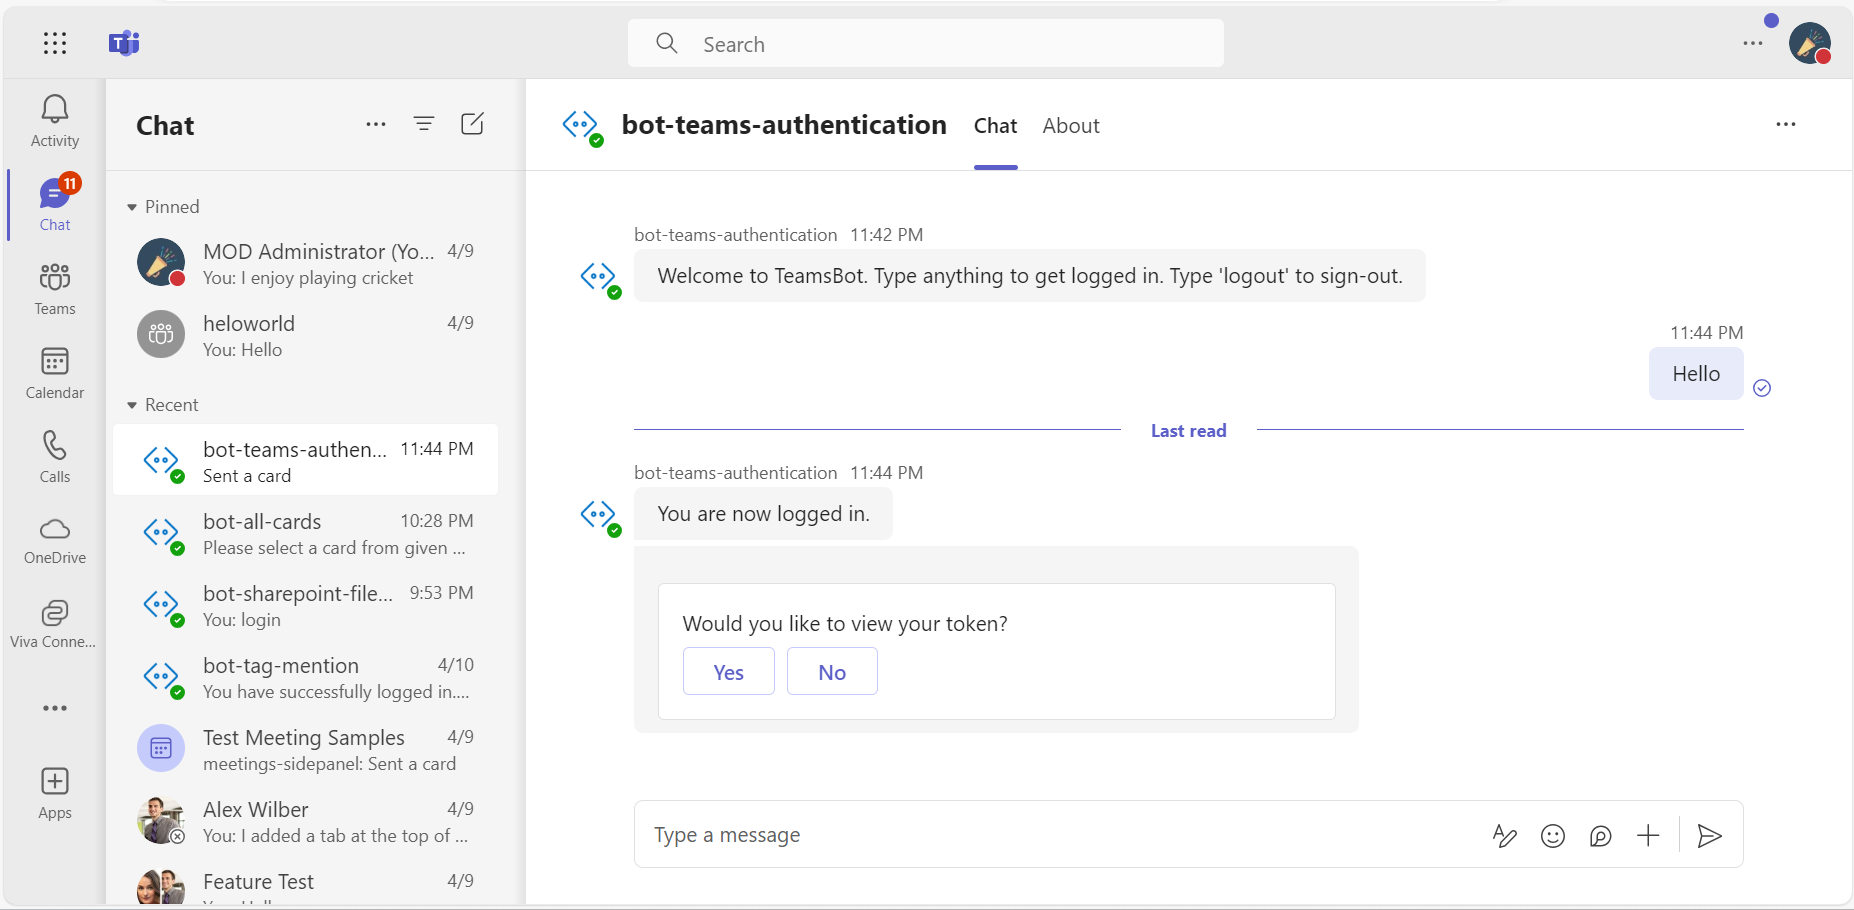Click the sent status checkmark beside Hello
Image resolution: width=1854 pixels, height=910 pixels.
point(1762,388)
